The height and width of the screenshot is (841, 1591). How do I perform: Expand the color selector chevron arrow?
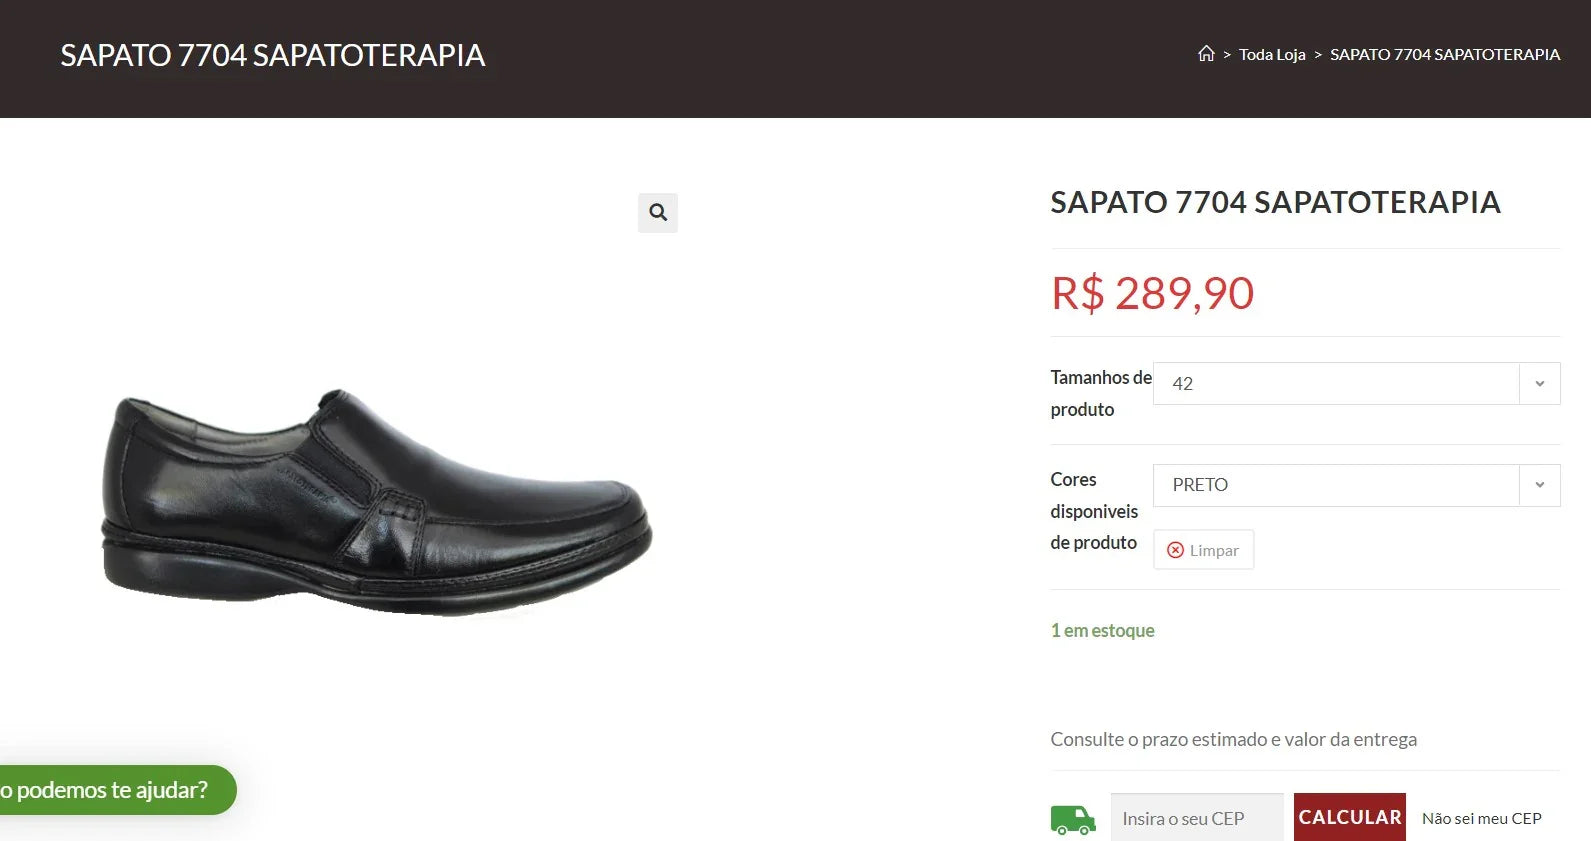[x=1538, y=485]
